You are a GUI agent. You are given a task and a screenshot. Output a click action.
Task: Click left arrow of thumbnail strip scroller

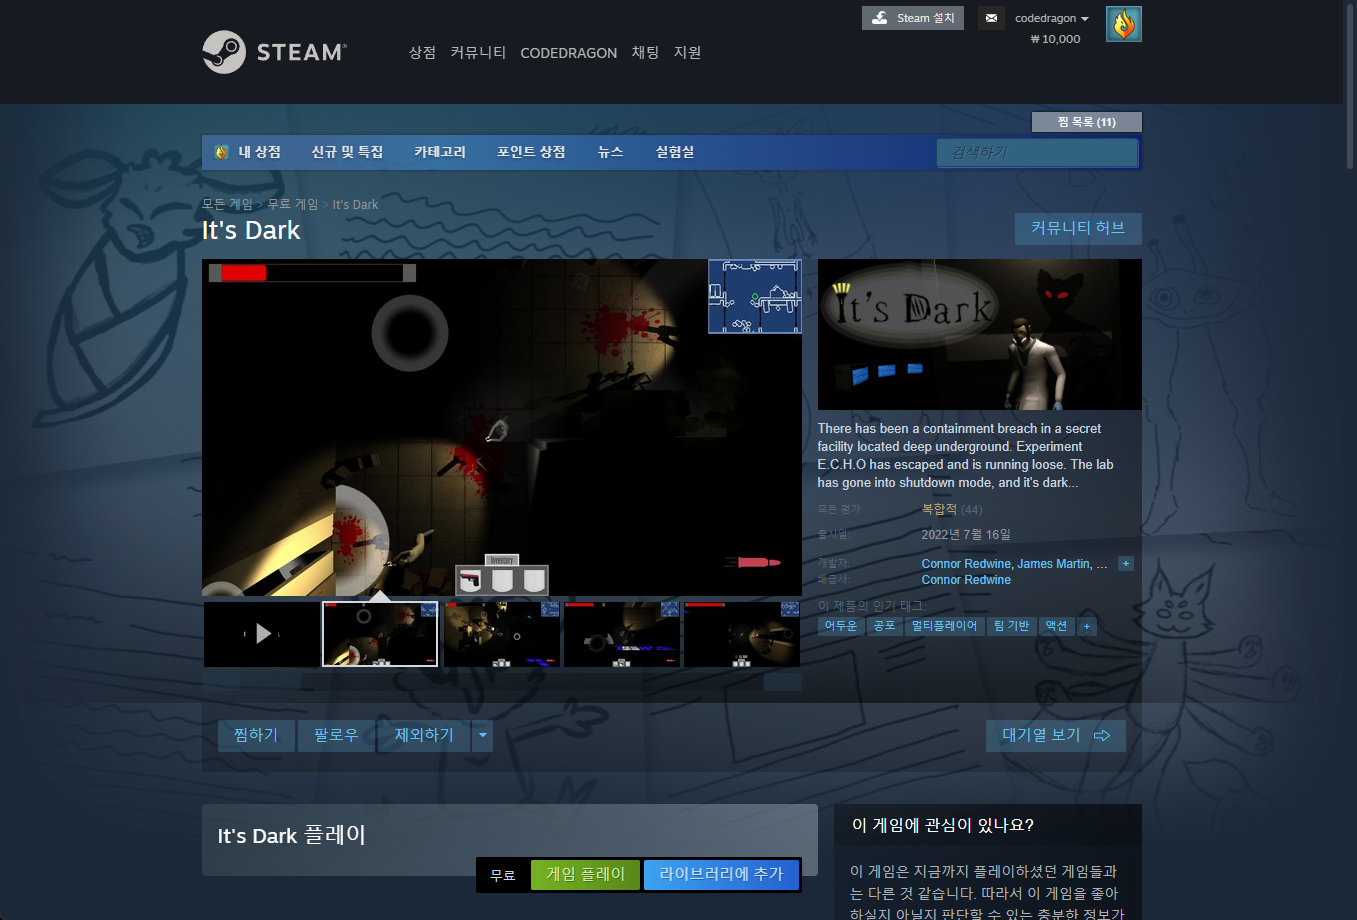(221, 682)
